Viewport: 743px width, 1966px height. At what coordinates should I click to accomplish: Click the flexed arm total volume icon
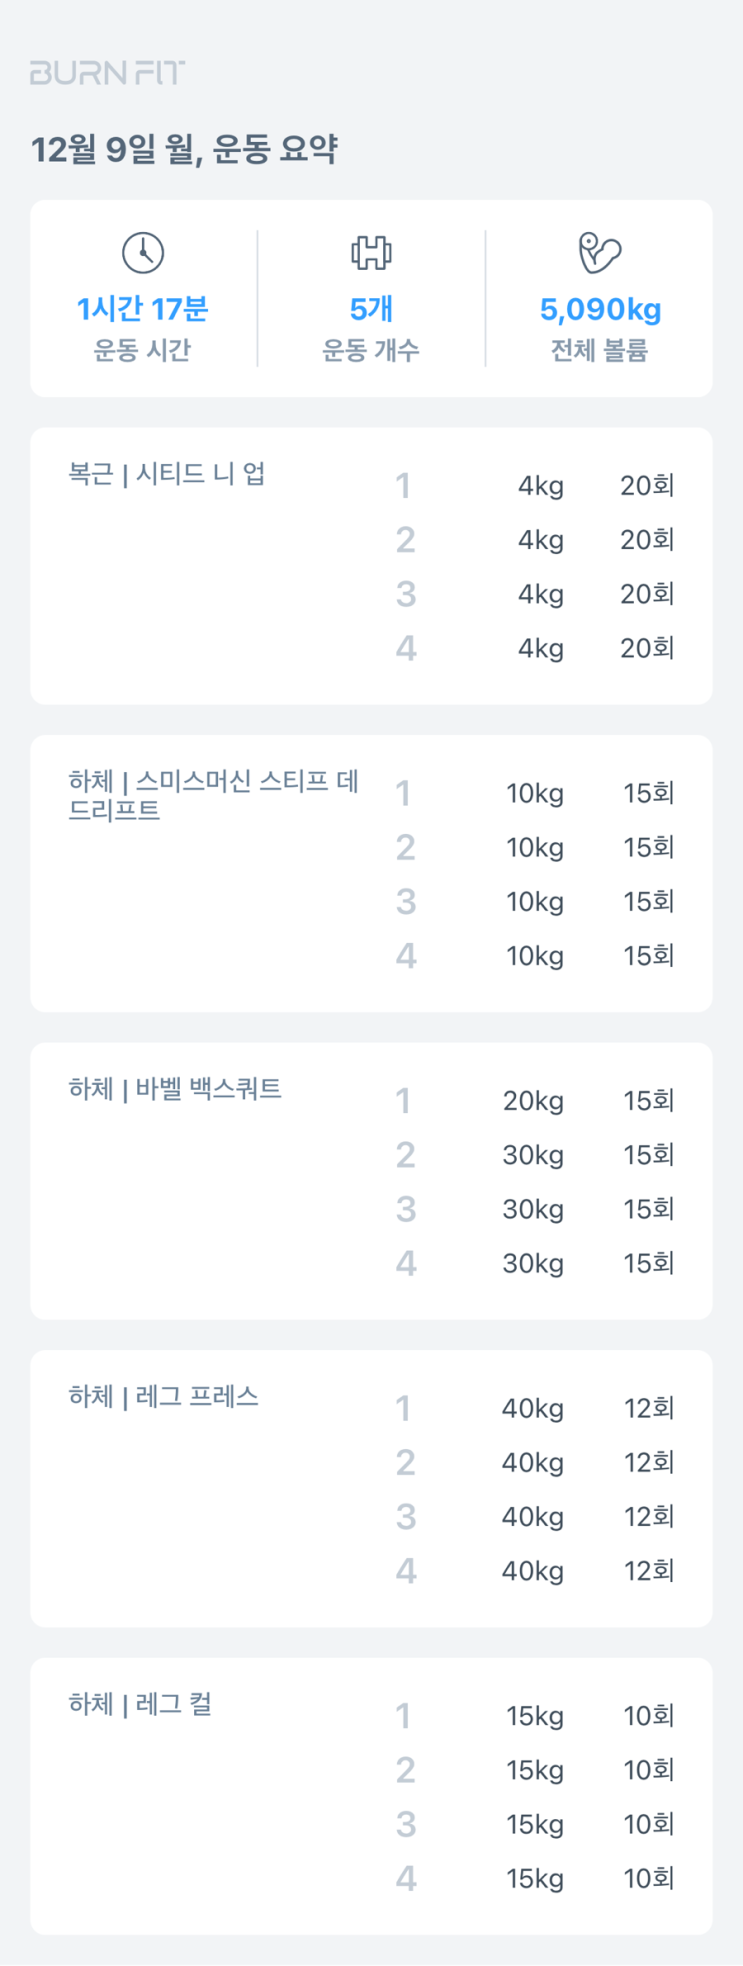tap(599, 252)
